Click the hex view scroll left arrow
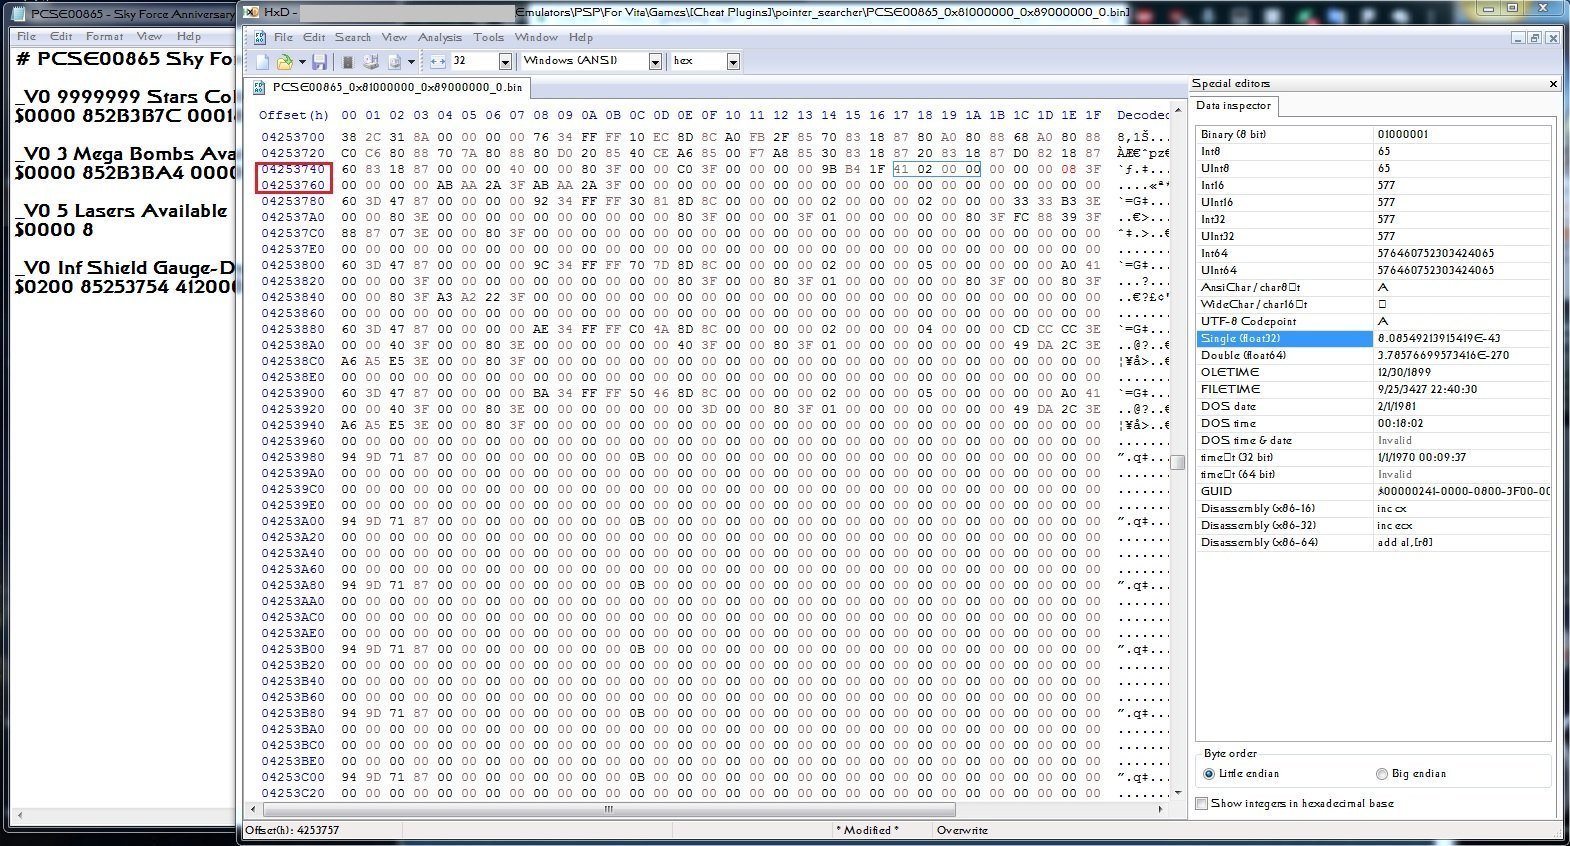 [254, 809]
